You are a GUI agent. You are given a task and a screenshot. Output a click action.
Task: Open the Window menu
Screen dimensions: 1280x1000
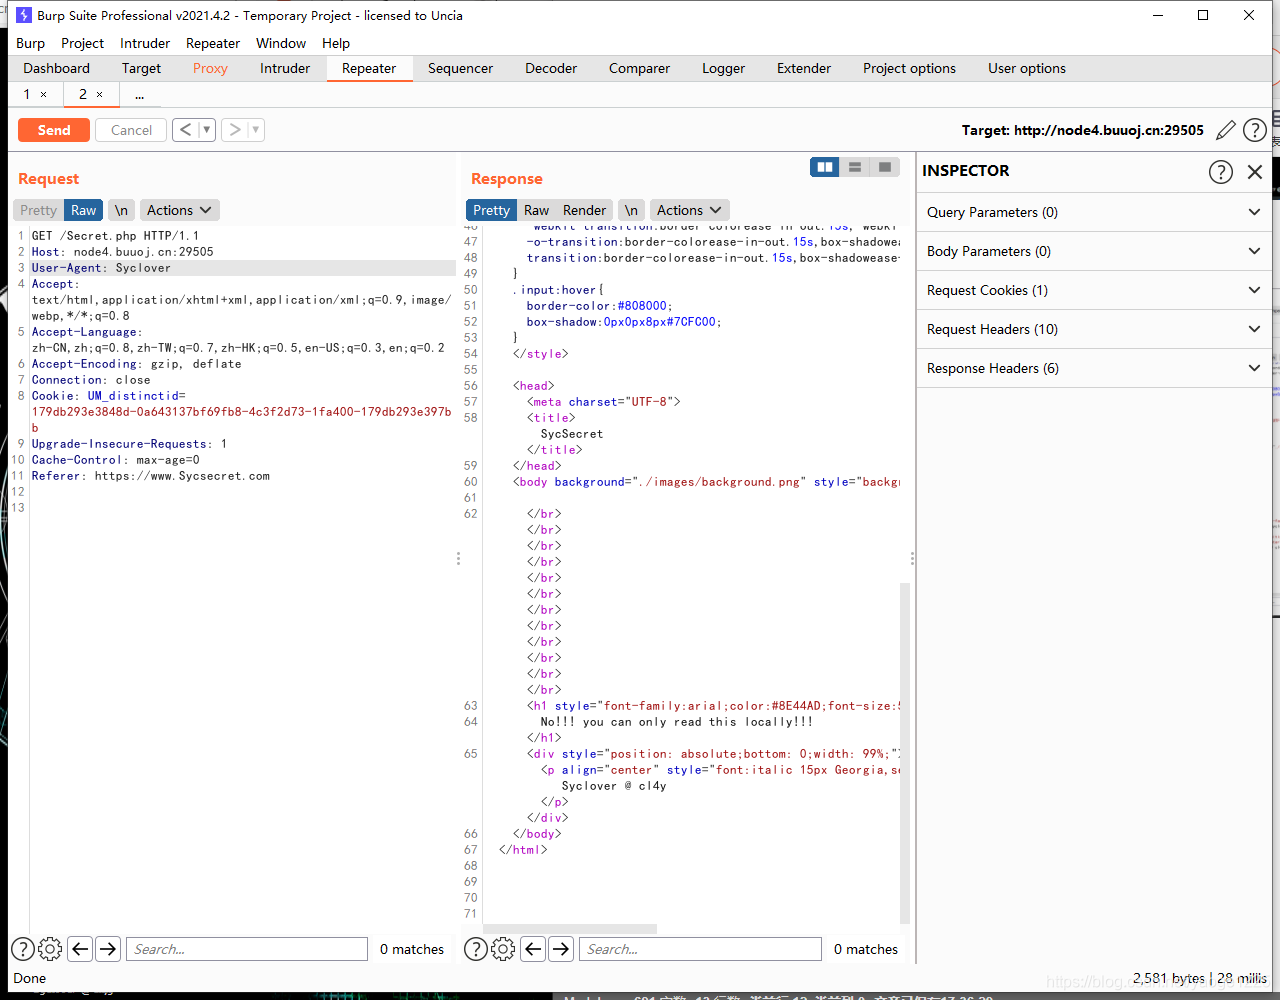[281, 43]
